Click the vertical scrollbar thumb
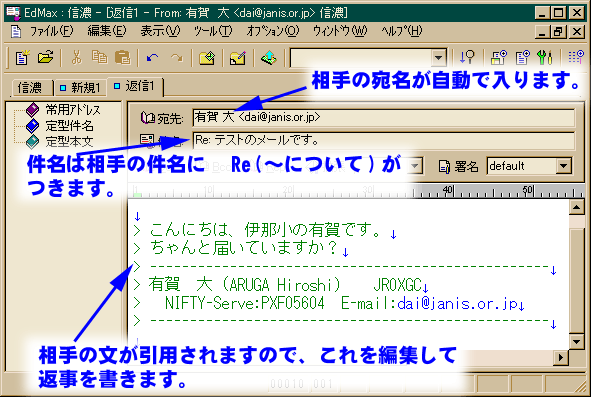 point(577,280)
